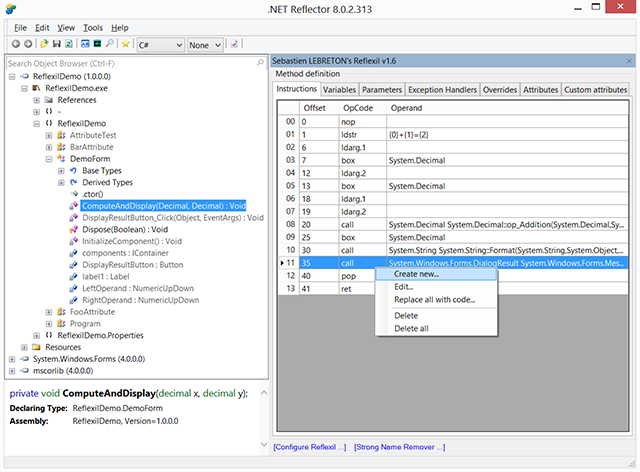Viewport: 640px width, 472px height.
Task: Choose Delete from context menu
Action: point(436,316)
